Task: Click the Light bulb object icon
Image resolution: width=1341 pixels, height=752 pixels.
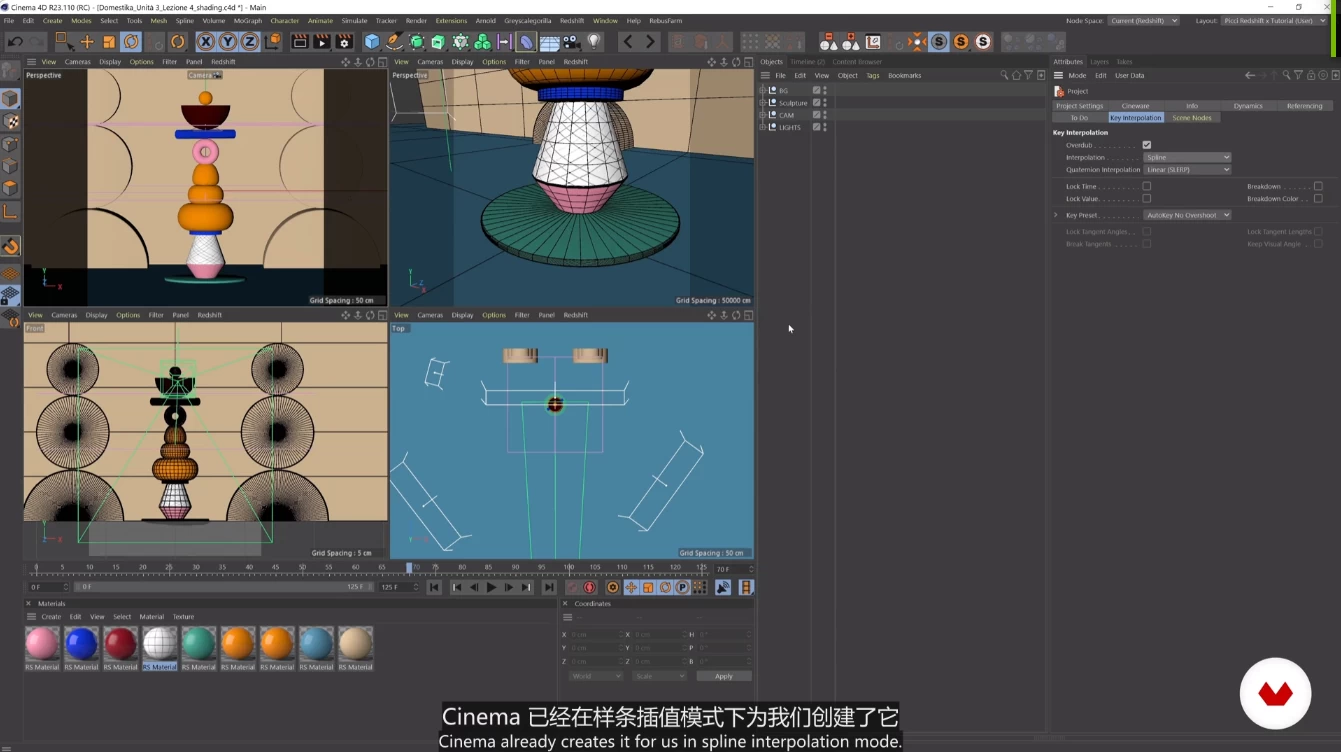Action: 594,42
